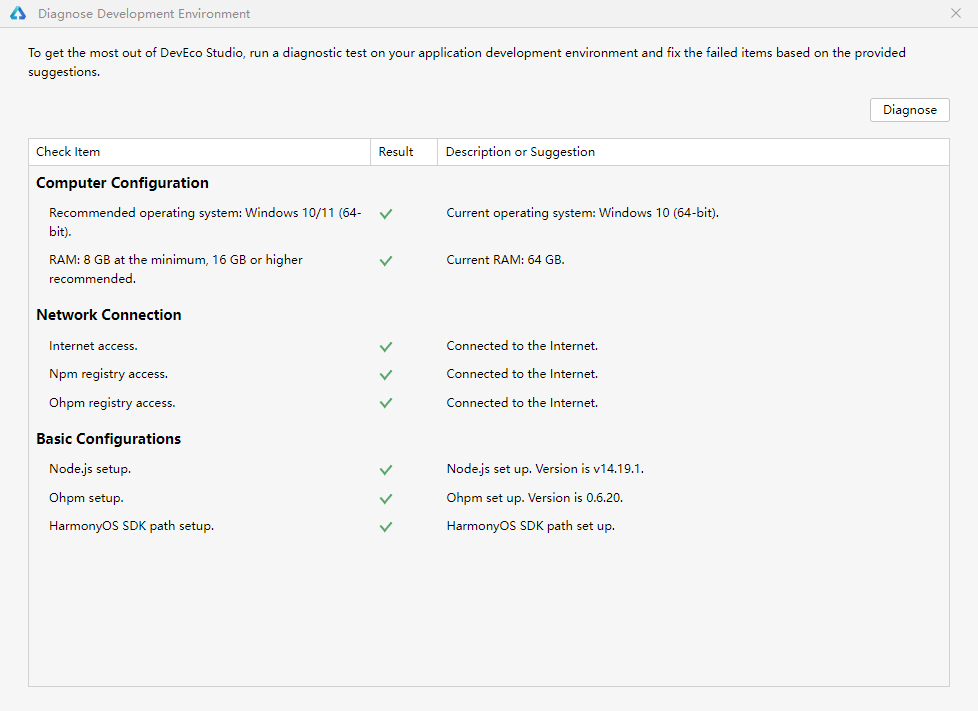The image size is (978, 711).
Task: Select the RAM minimum requirement row text
Action: tap(176, 269)
